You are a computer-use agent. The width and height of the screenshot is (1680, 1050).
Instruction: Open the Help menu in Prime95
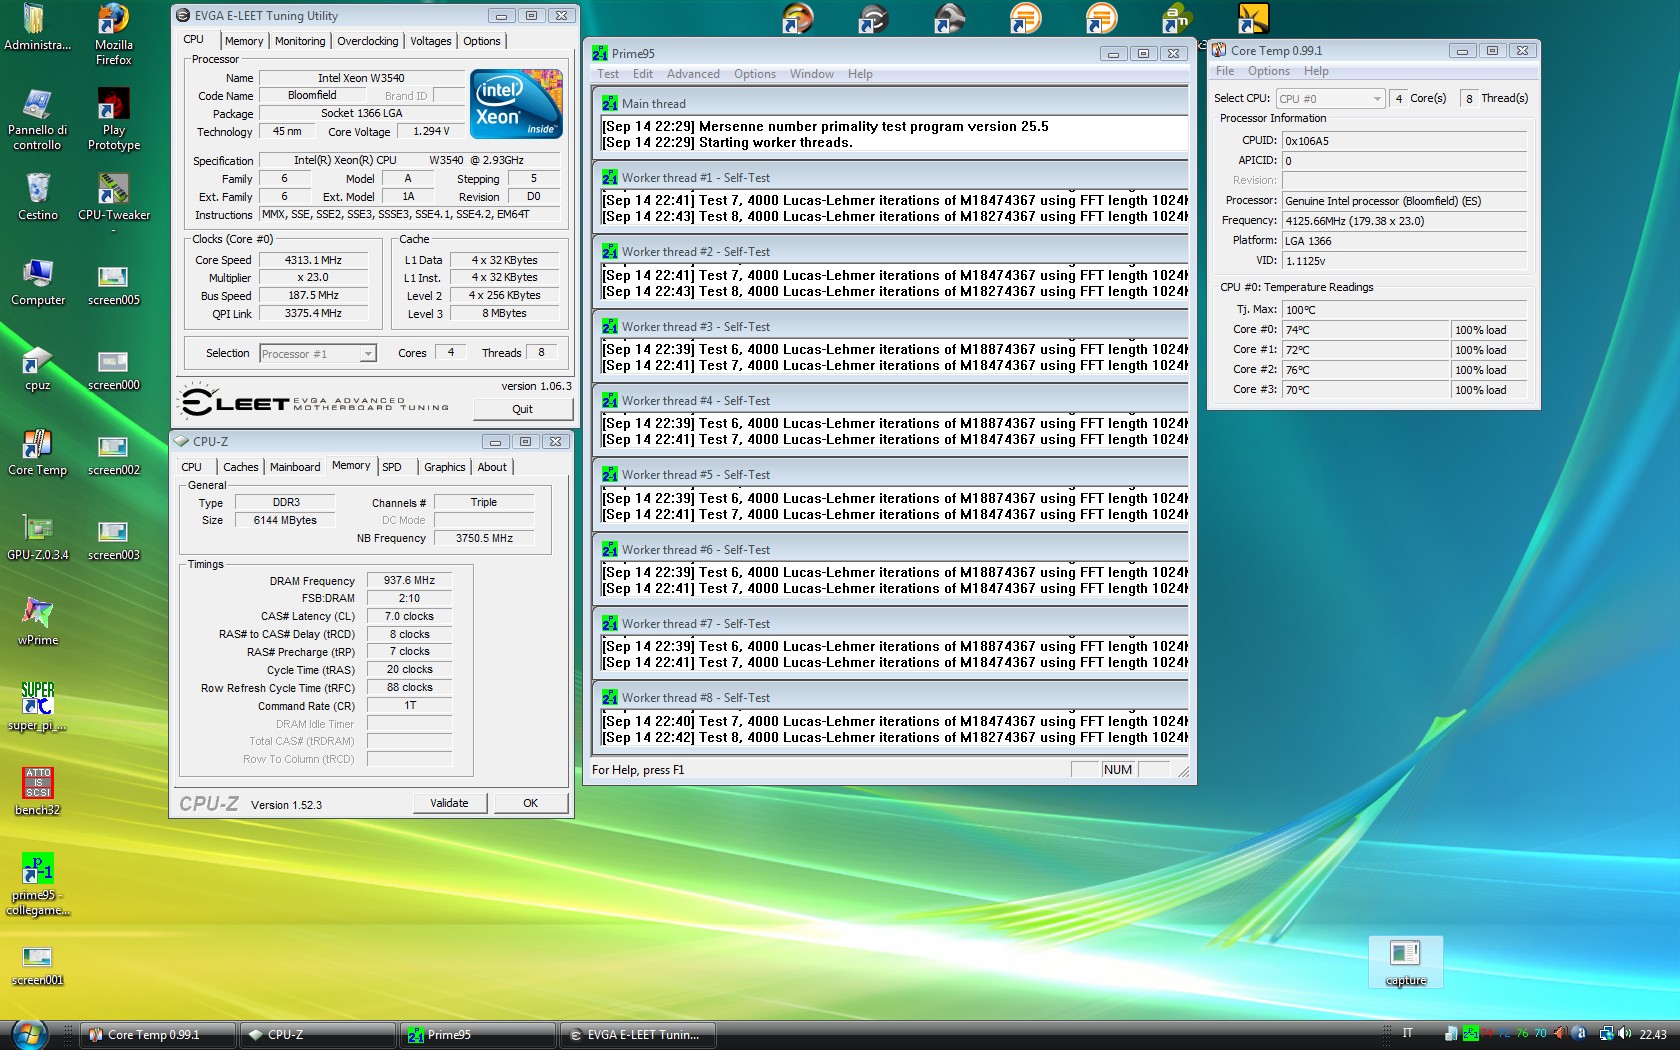[x=860, y=74]
